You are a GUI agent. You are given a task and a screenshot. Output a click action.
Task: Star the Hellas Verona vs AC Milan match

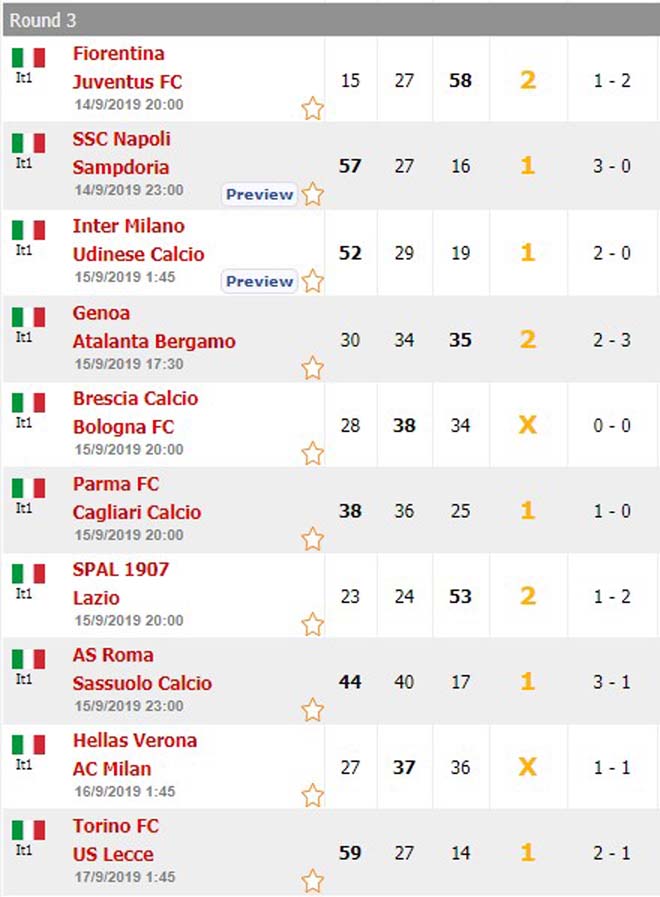pos(312,795)
